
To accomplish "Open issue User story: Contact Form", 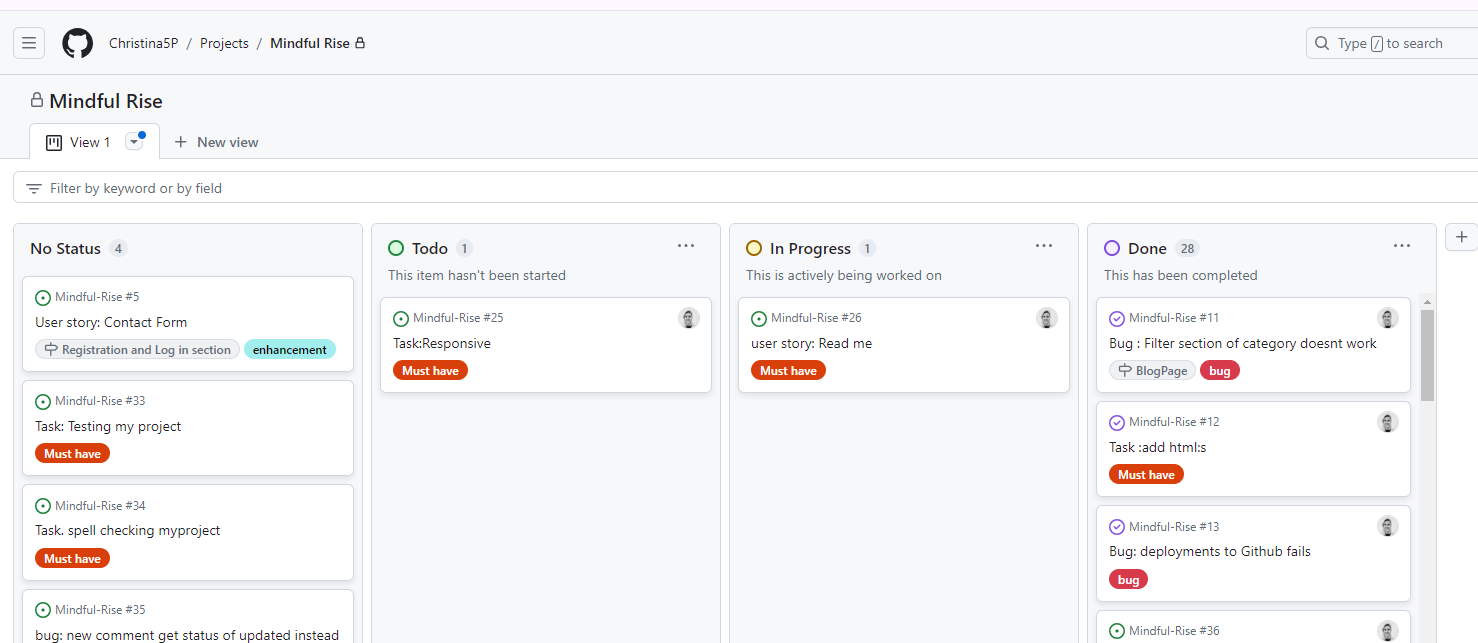I will tap(111, 322).
